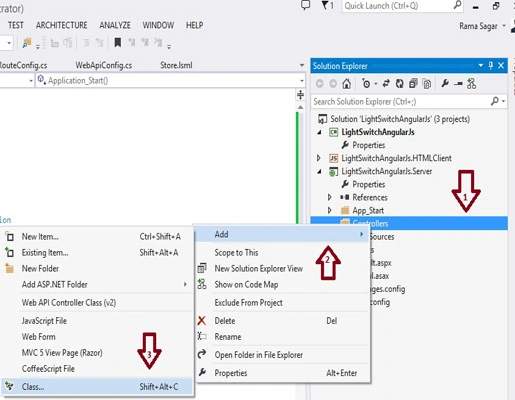
Task: Click Solution Explorer Forward button
Action: tap(333, 84)
